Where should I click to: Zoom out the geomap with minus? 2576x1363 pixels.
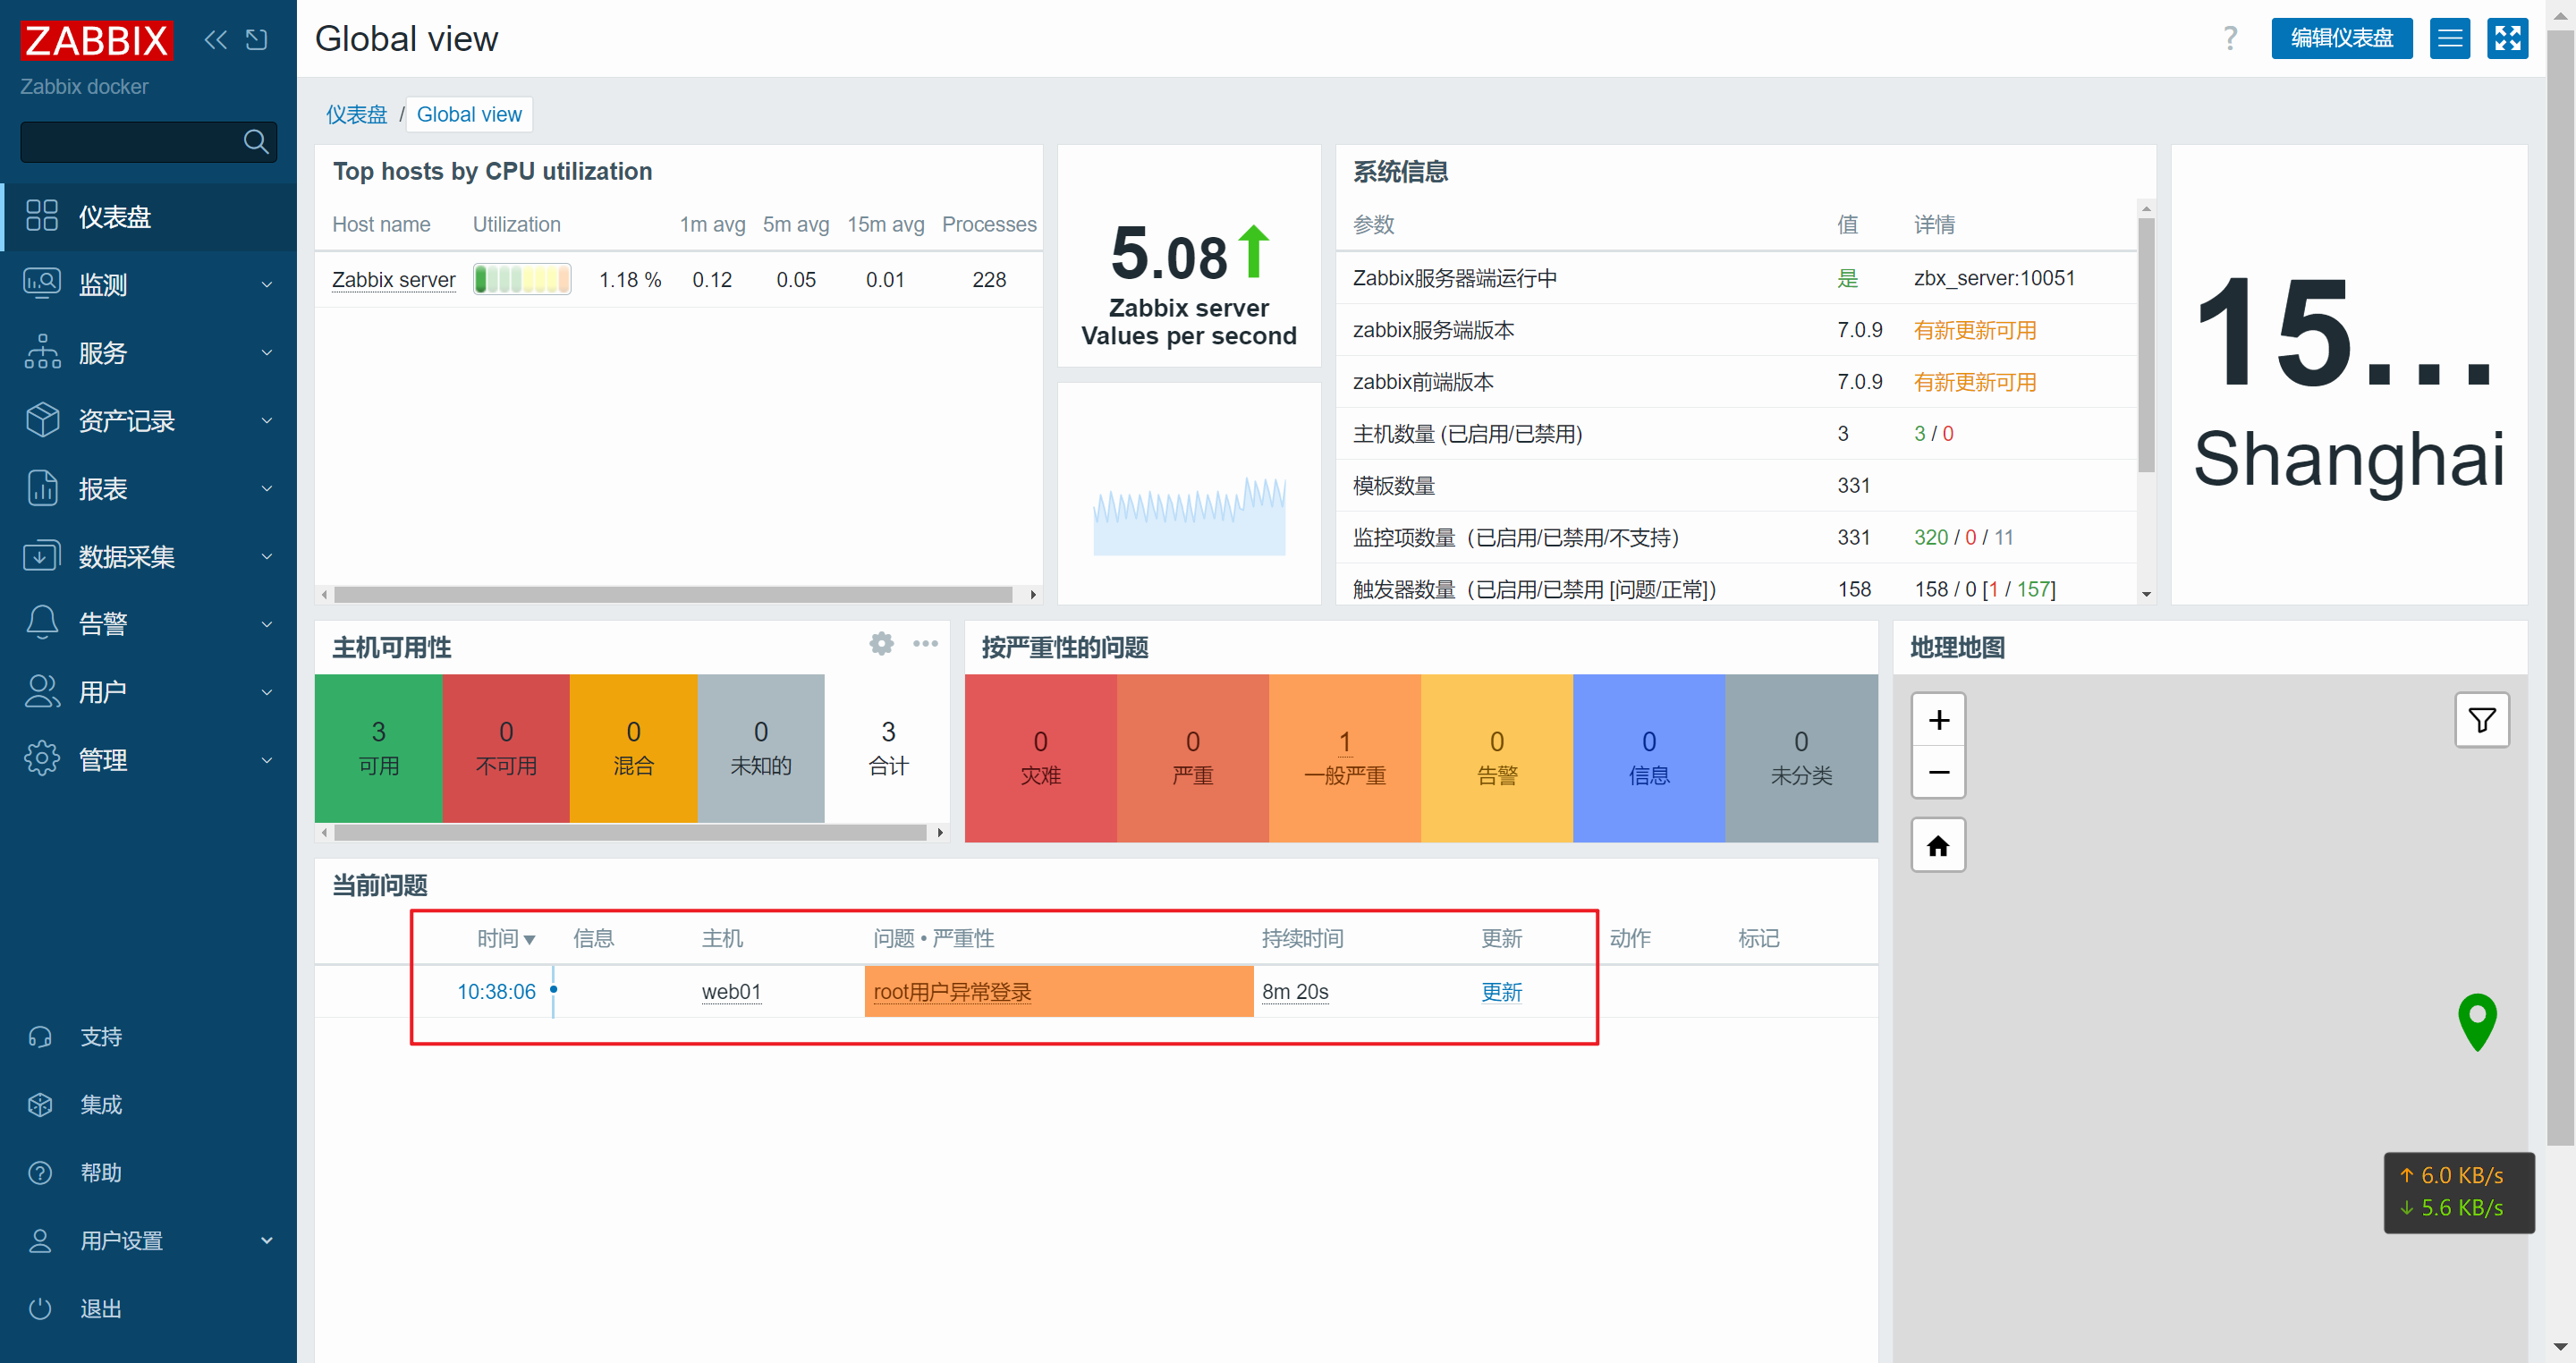tap(1938, 772)
